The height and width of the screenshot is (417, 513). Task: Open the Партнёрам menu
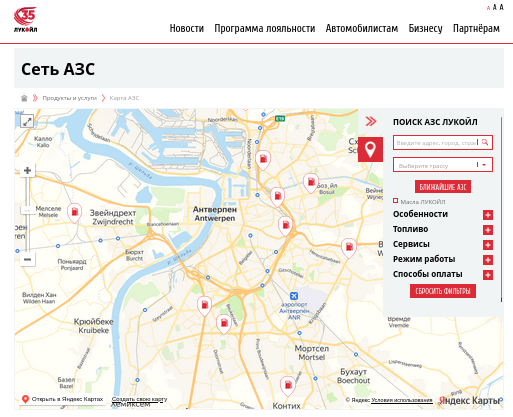click(476, 28)
